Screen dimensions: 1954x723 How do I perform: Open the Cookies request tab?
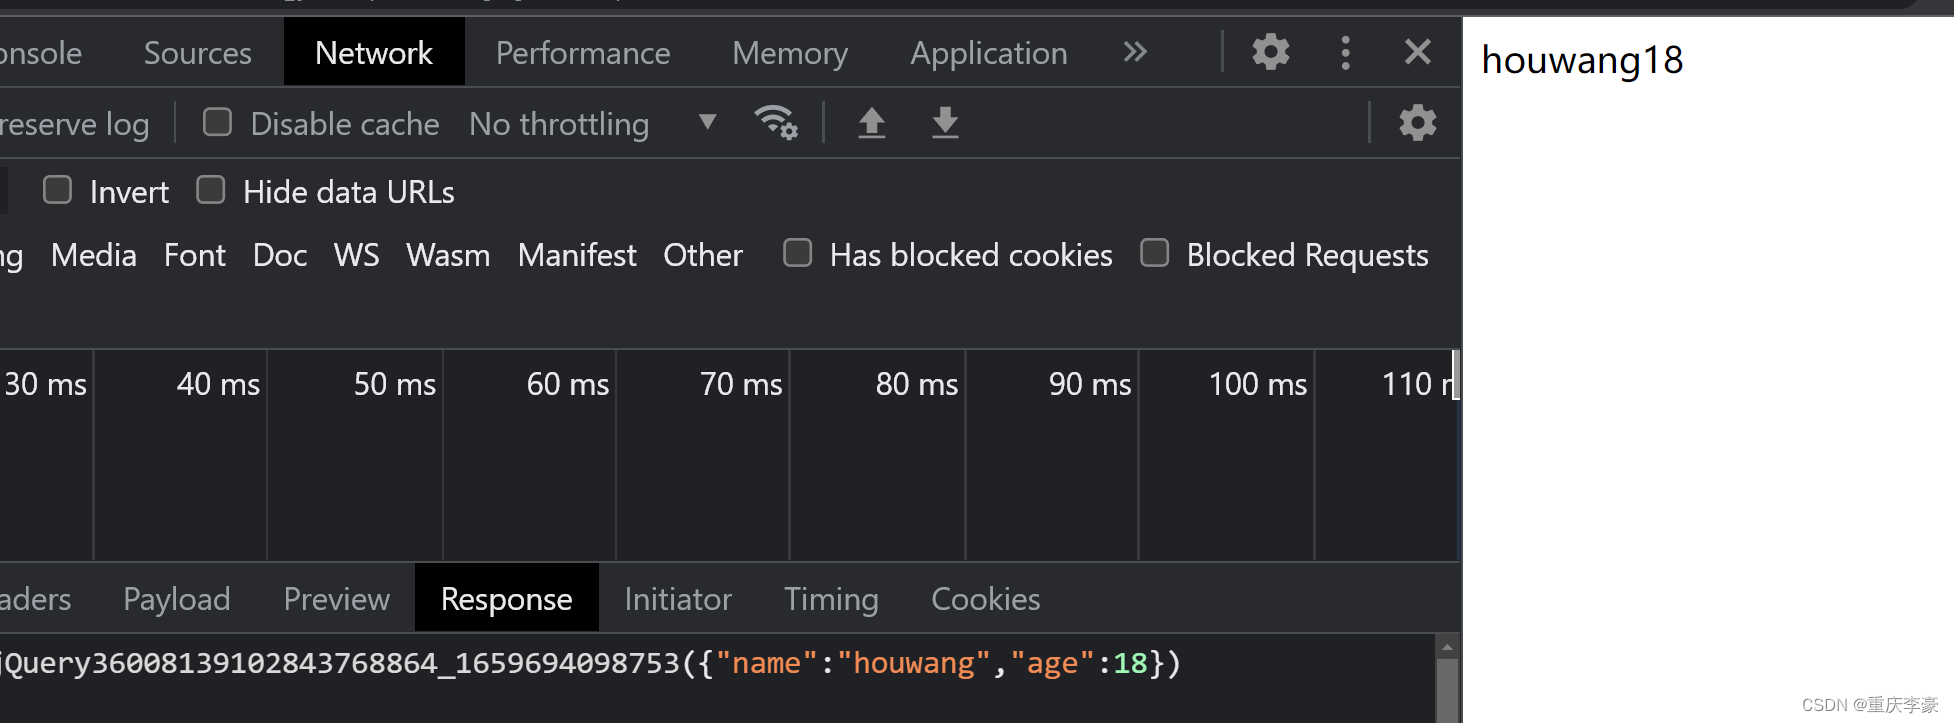pos(986,599)
